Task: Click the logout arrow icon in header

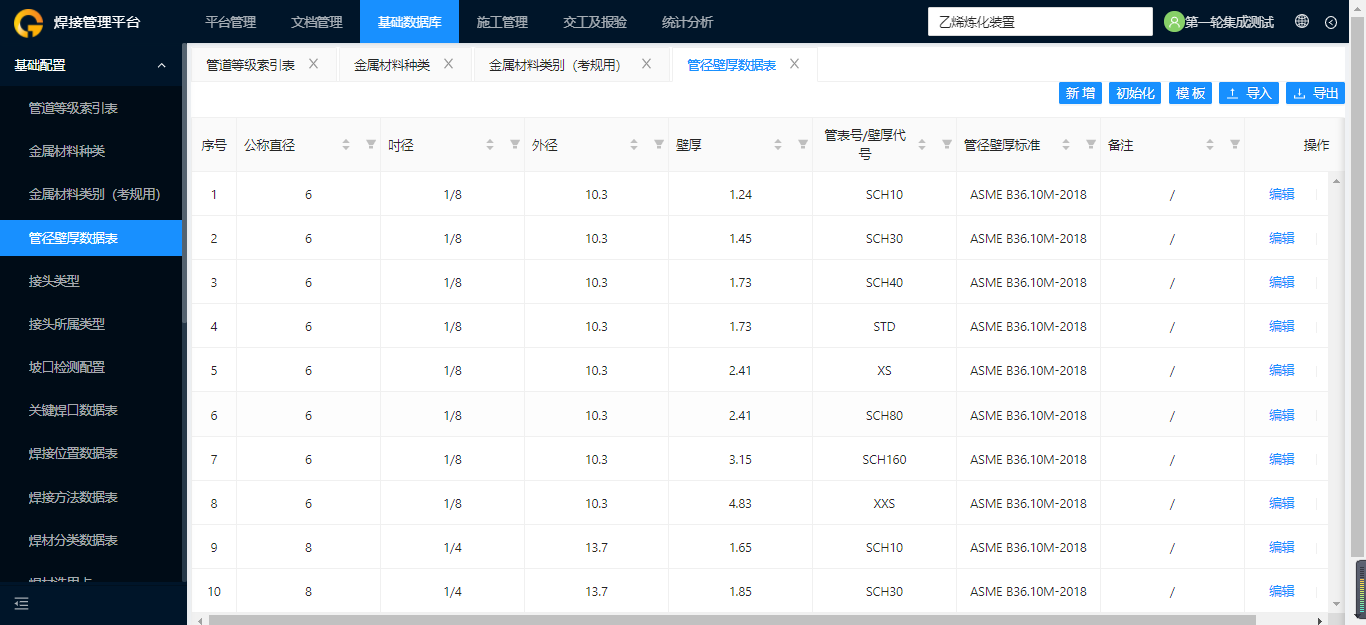Action: point(1331,22)
